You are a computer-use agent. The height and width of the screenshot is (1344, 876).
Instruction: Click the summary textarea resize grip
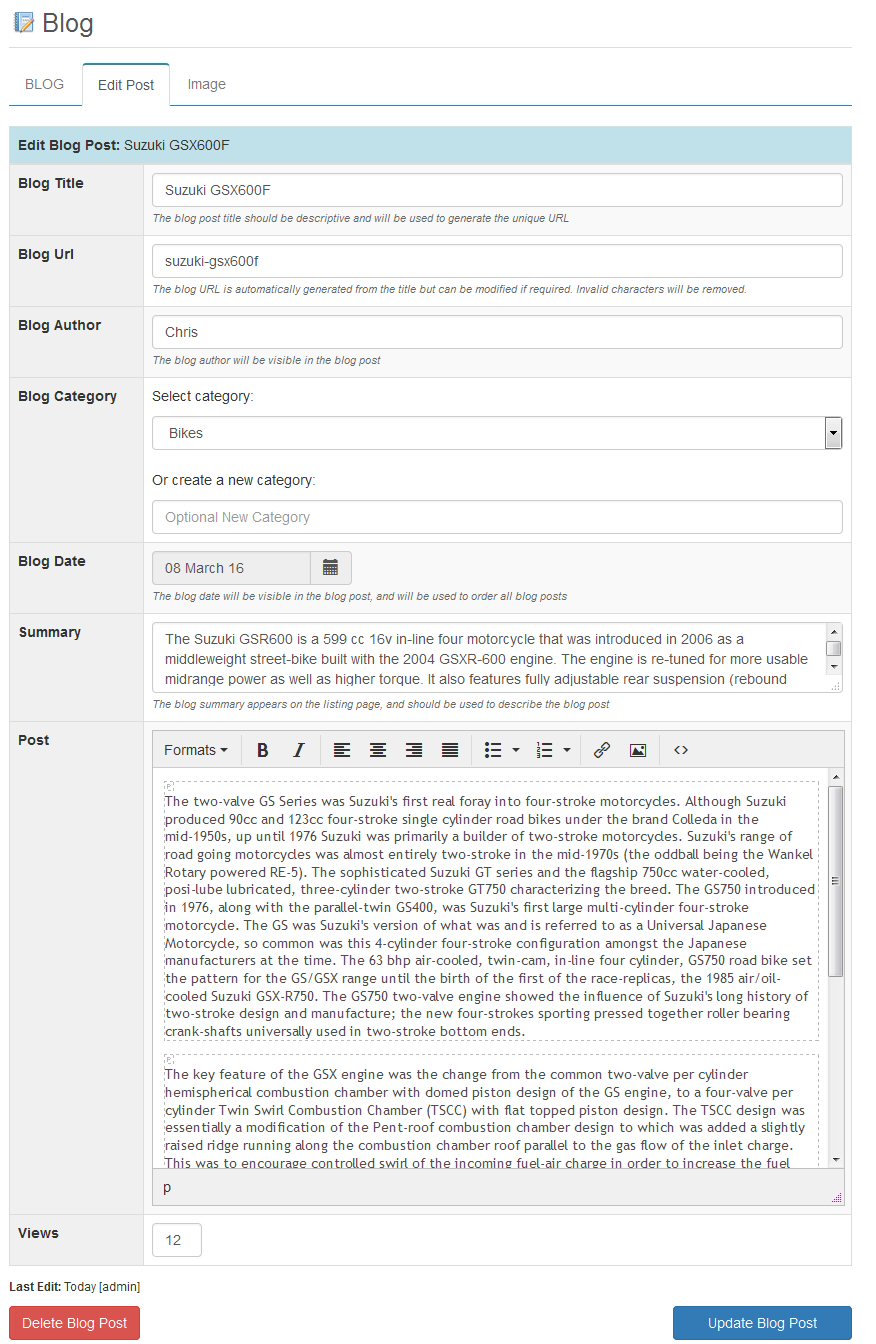(x=835, y=686)
